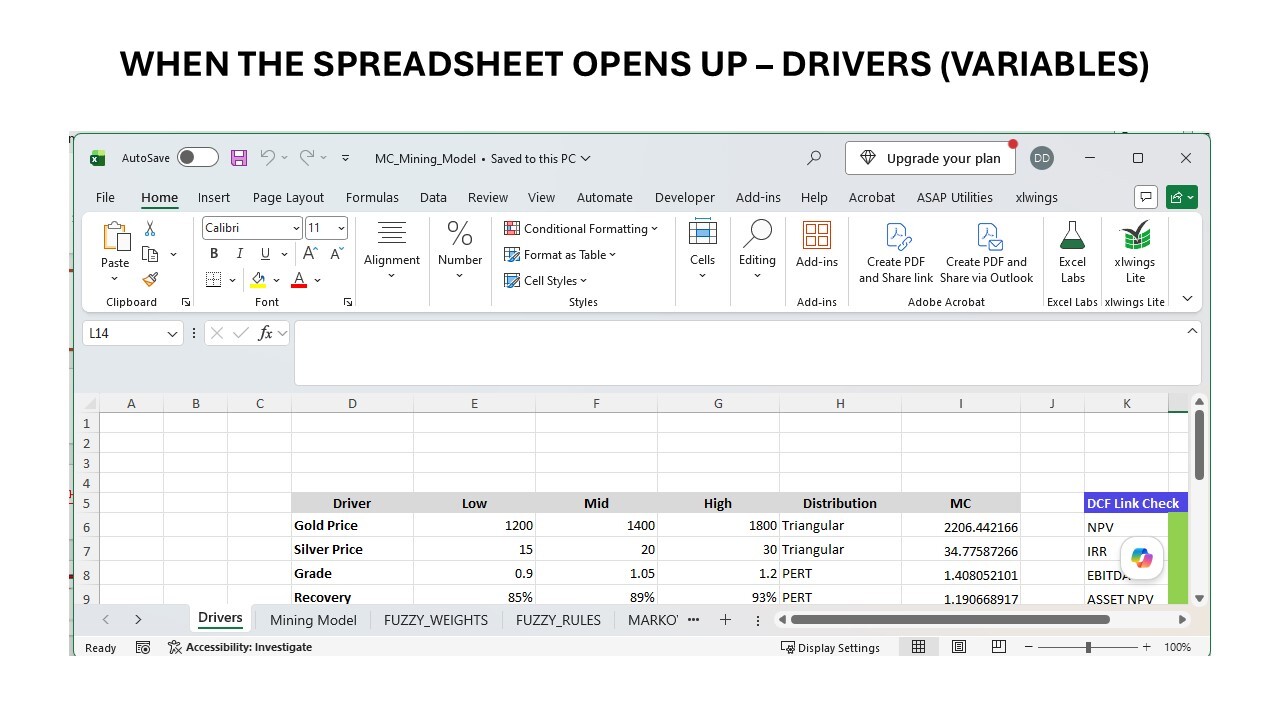Open the Comments speech bubble icon

1146,197
